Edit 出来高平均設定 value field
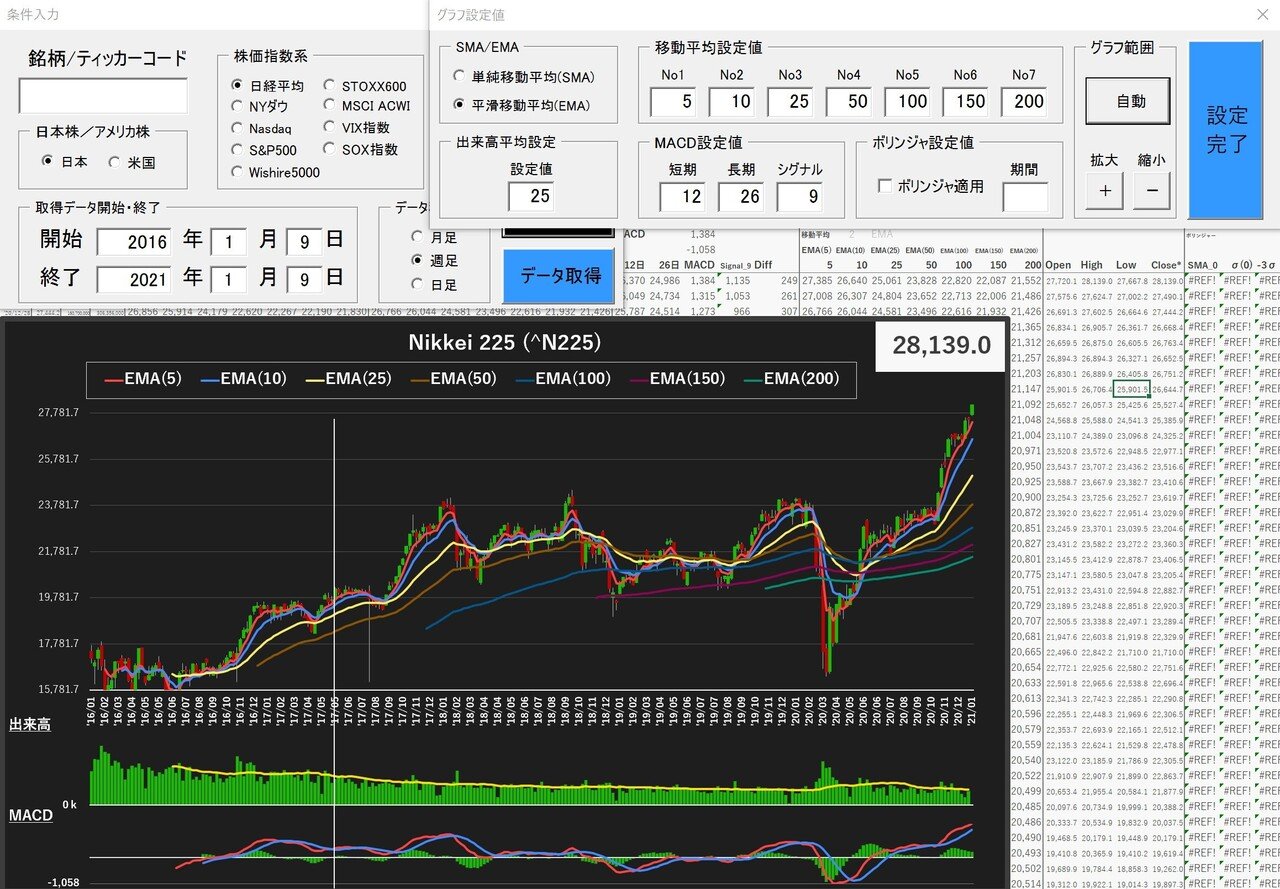This screenshot has height=889, width=1280. click(x=531, y=196)
